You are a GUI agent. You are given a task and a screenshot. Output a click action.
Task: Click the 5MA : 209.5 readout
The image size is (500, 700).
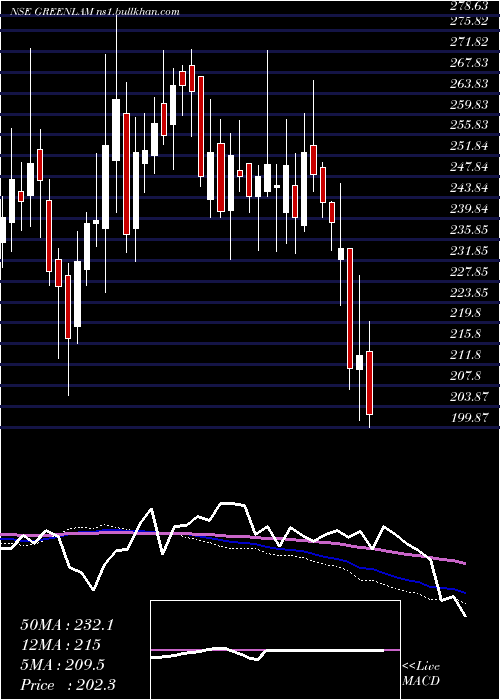[x=63, y=666]
